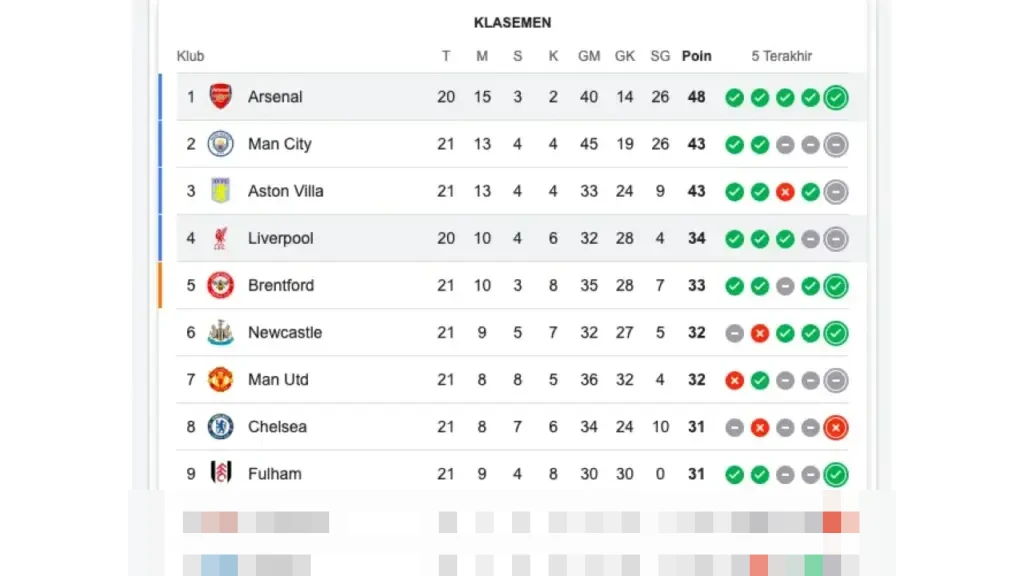Click the Arsenal club crest icon
1024x576 pixels.
220,97
